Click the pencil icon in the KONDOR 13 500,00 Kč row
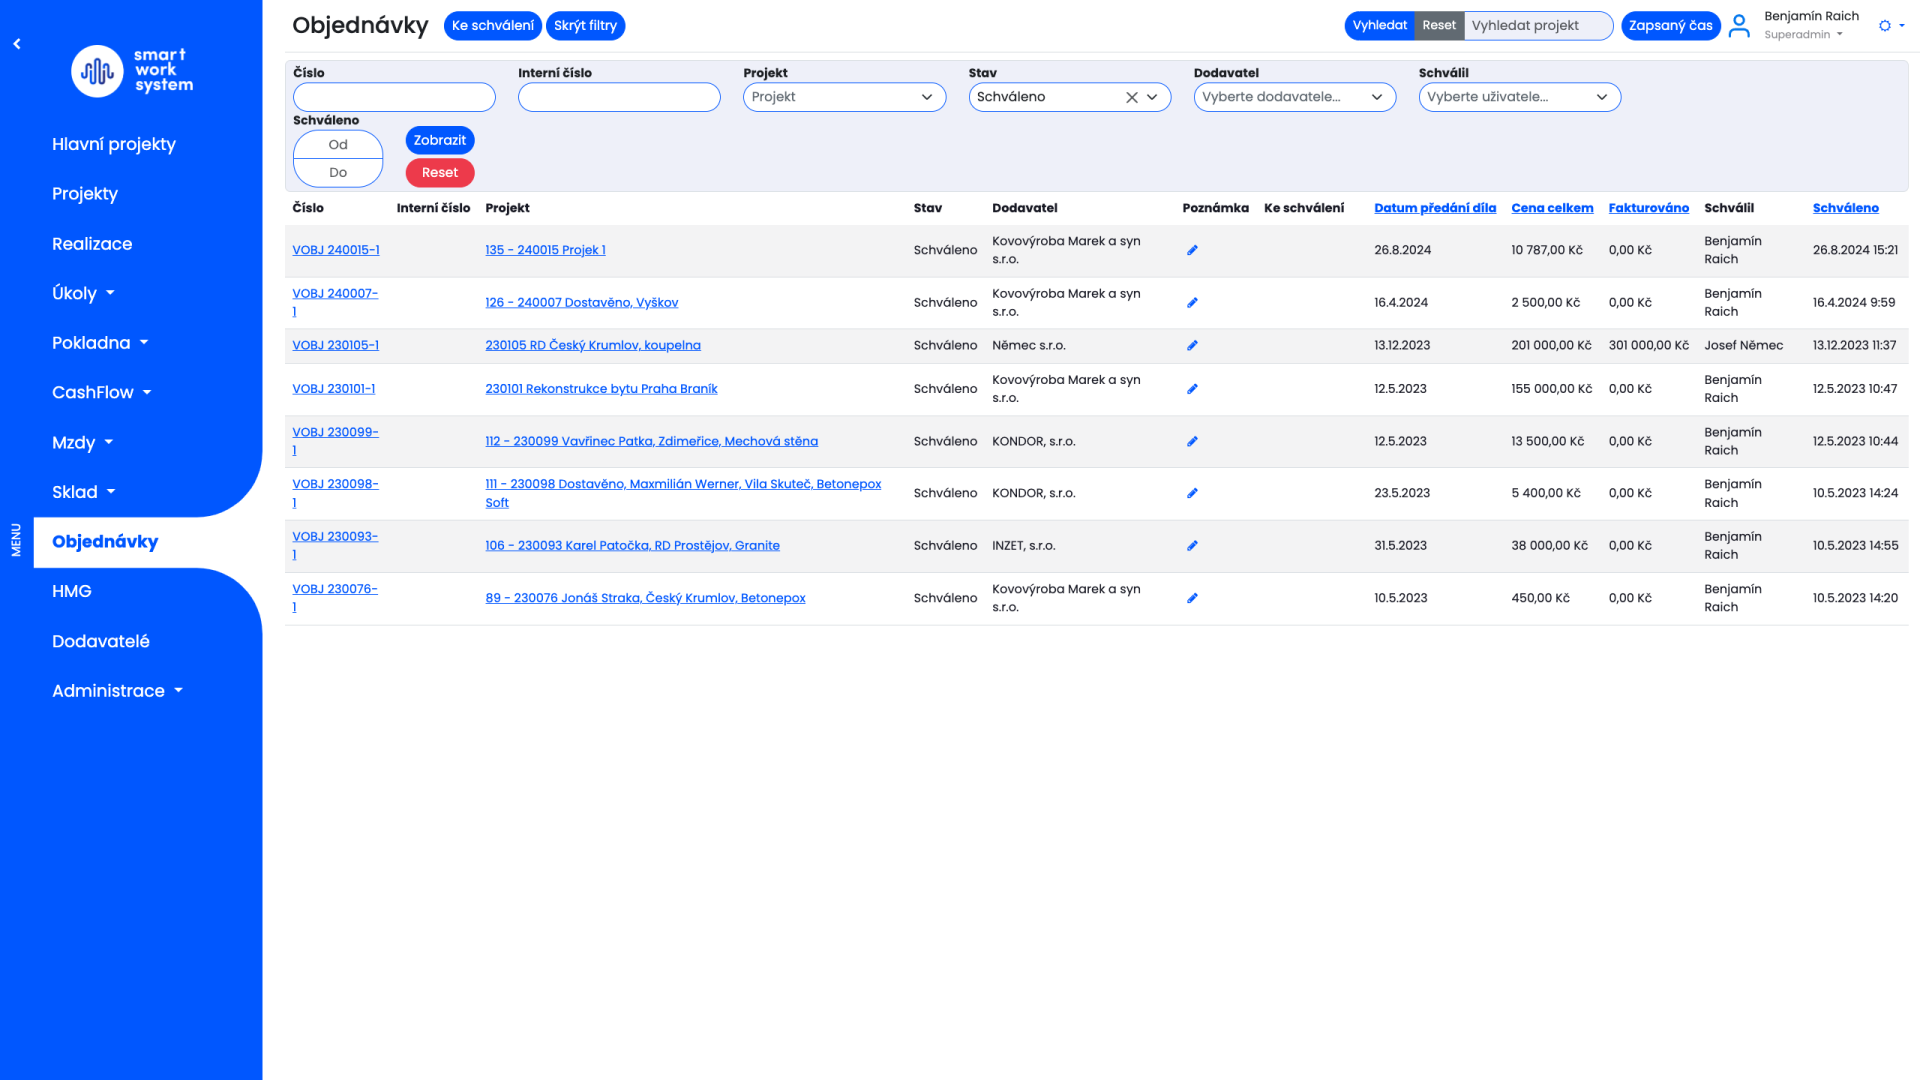 1192,441
